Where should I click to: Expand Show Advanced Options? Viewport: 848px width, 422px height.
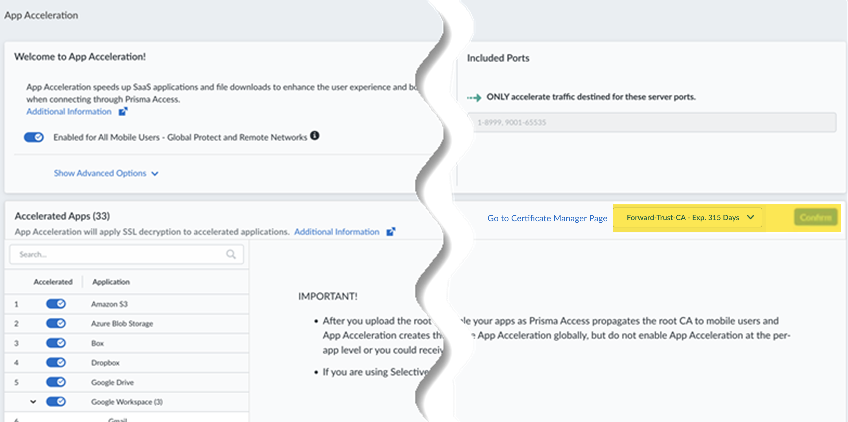106,173
